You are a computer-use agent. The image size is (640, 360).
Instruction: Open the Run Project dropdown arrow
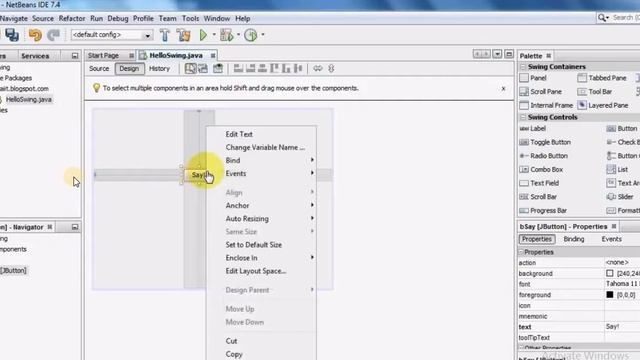(x=214, y=35)
